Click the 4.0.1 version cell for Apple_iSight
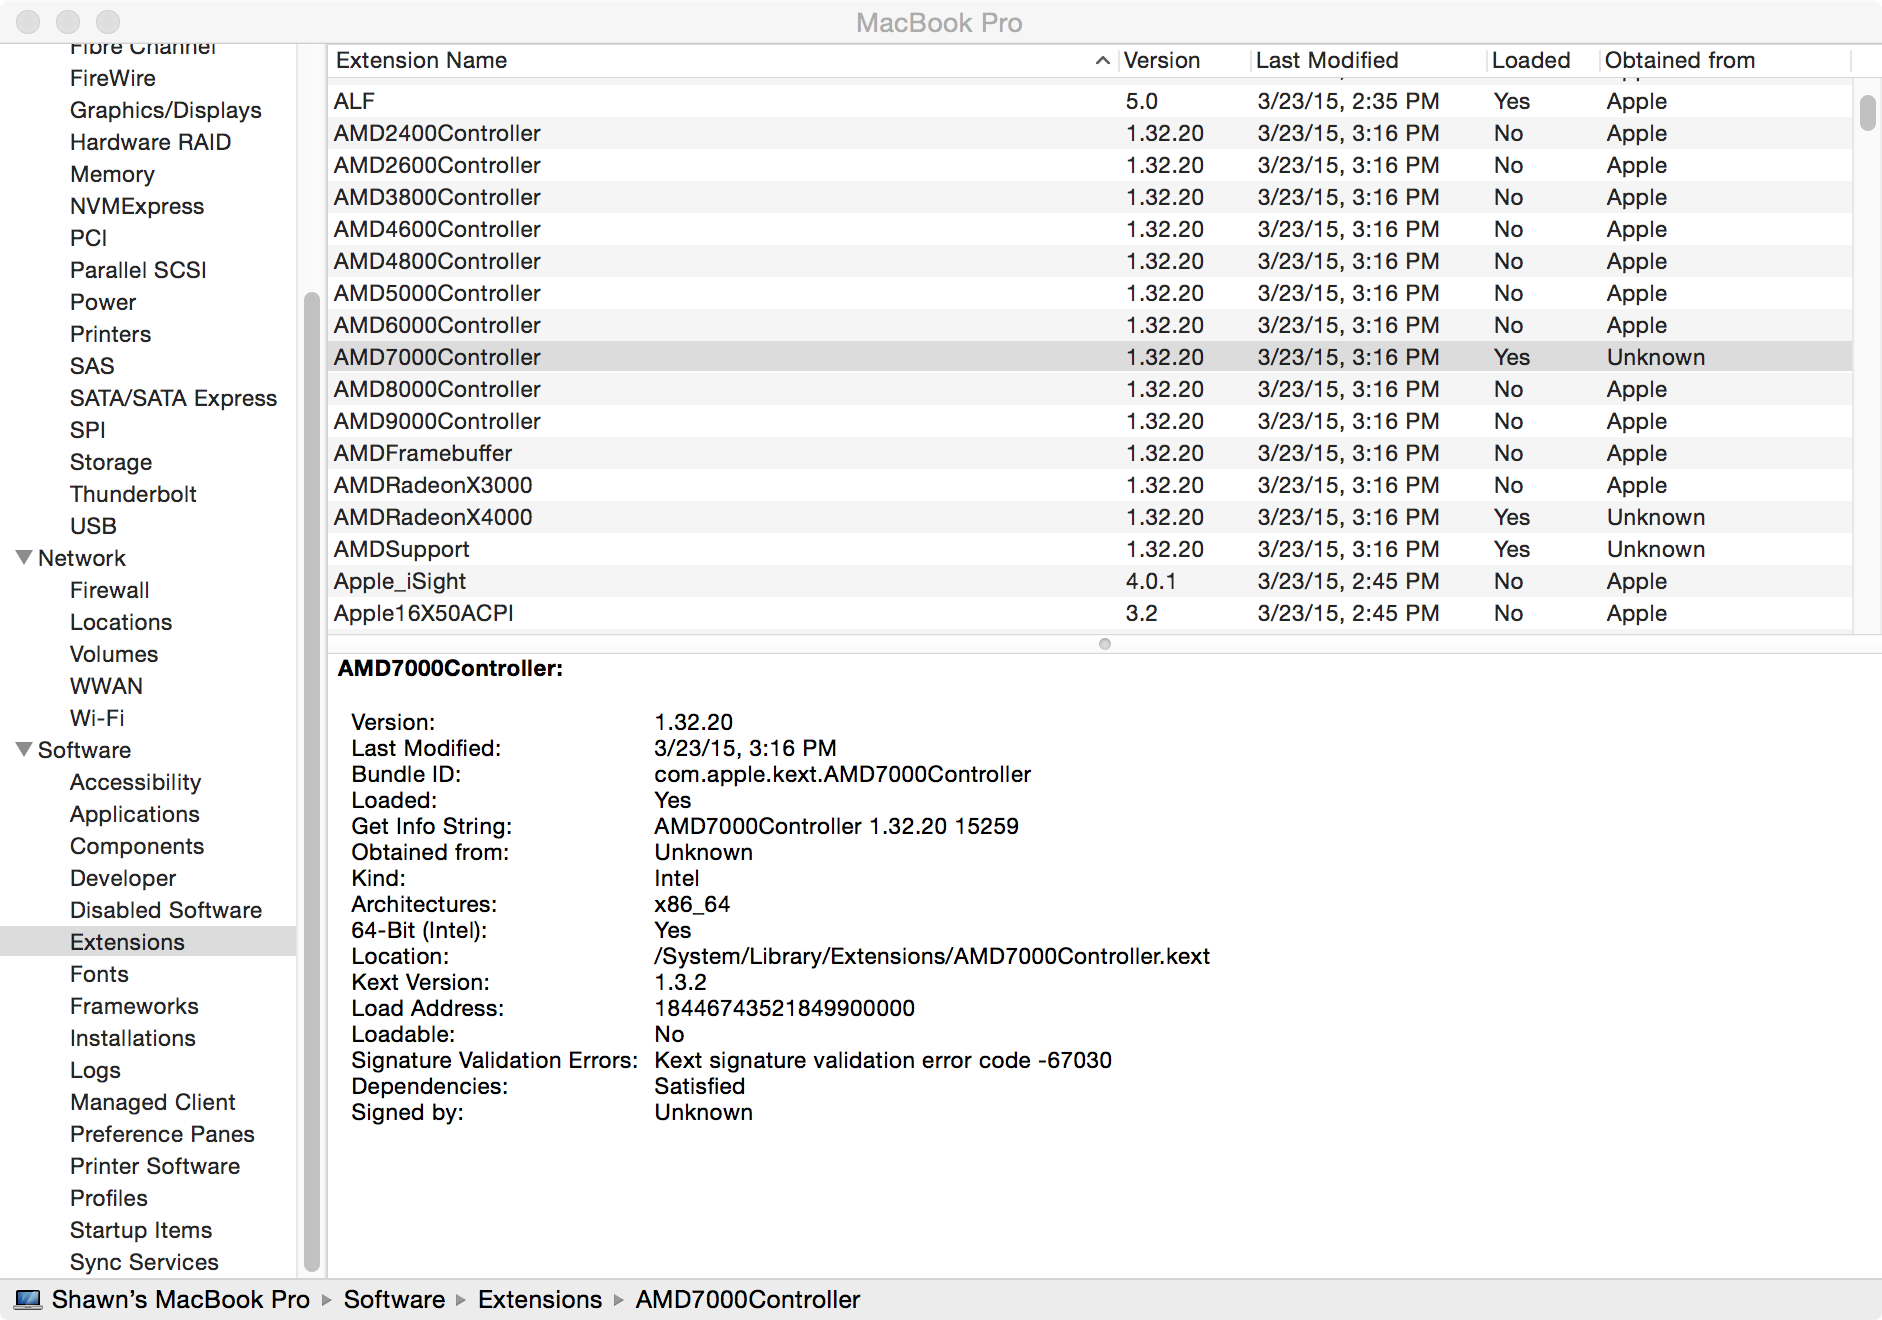The width and height of the screenshot is (1882, 1320). coord(1151,581)
